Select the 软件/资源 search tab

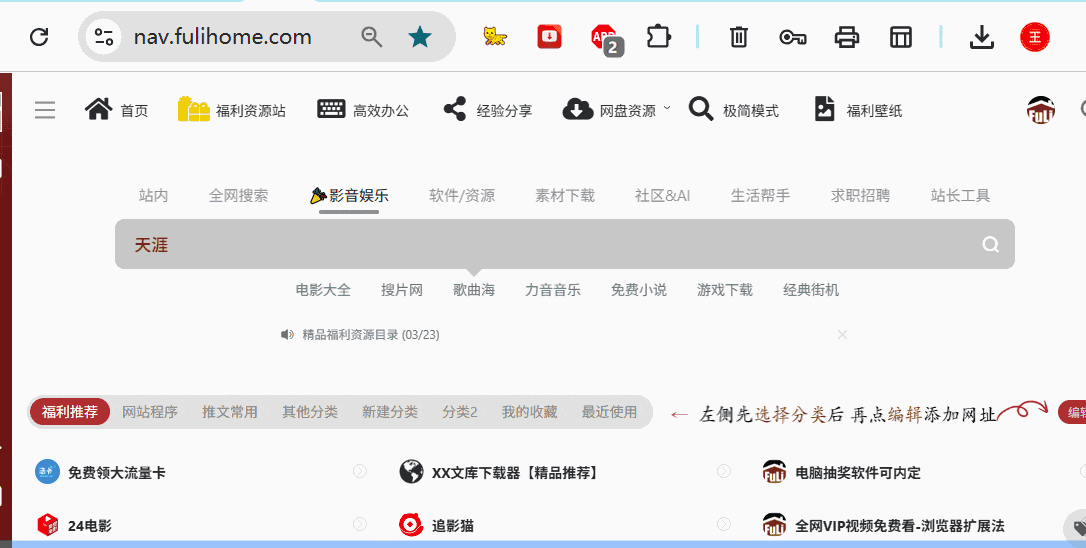462,196
